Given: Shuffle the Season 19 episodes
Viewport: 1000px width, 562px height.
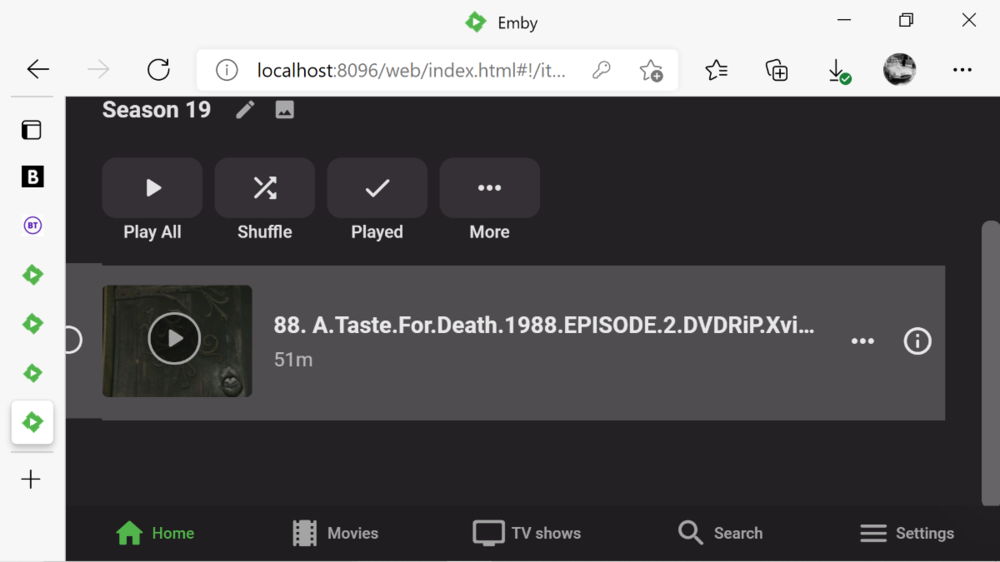Looking at the screenshot, I should (x=265, y=188).
